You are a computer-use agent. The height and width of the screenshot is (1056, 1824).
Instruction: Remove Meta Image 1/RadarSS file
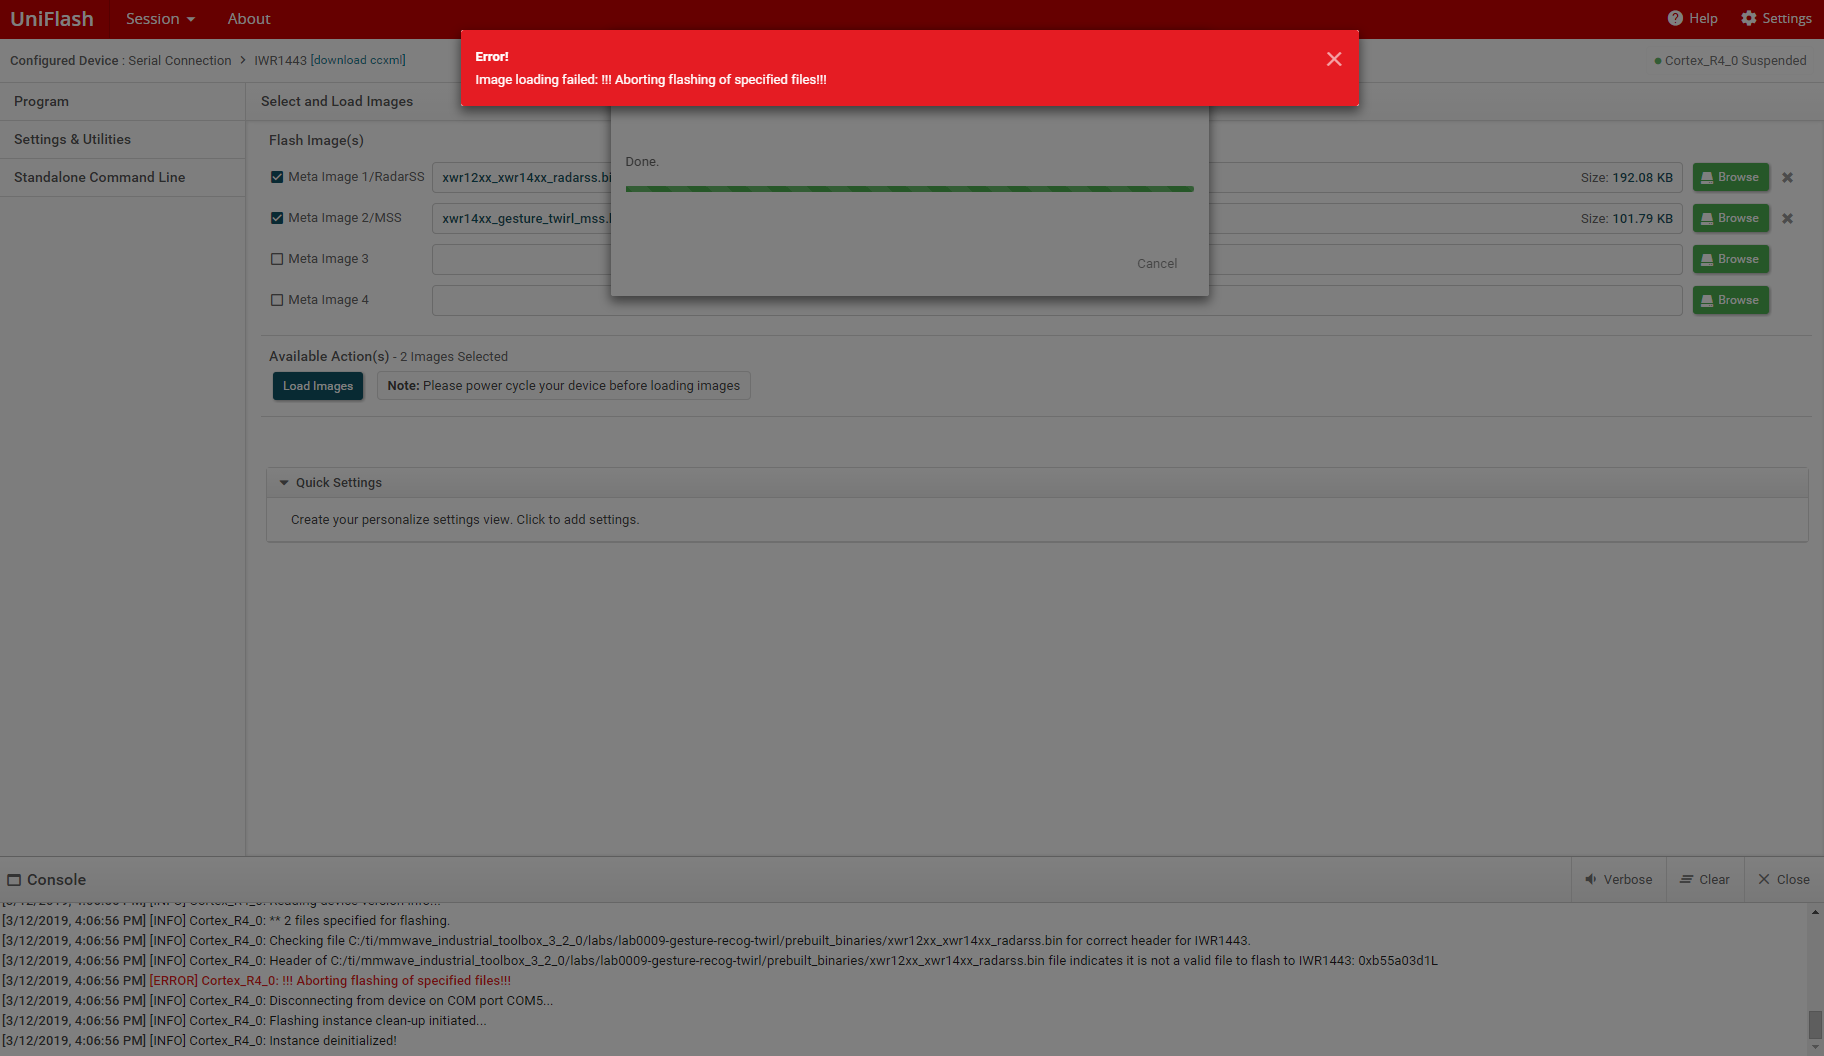coord(1787,178)
